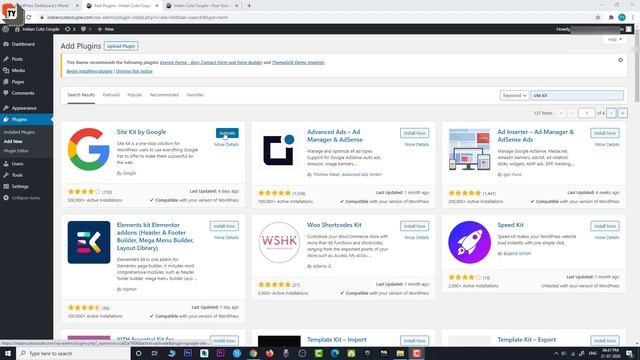Screen dimensions: 640x360
Task: Open the Howdy user account menu
Action: click(594, 29)
